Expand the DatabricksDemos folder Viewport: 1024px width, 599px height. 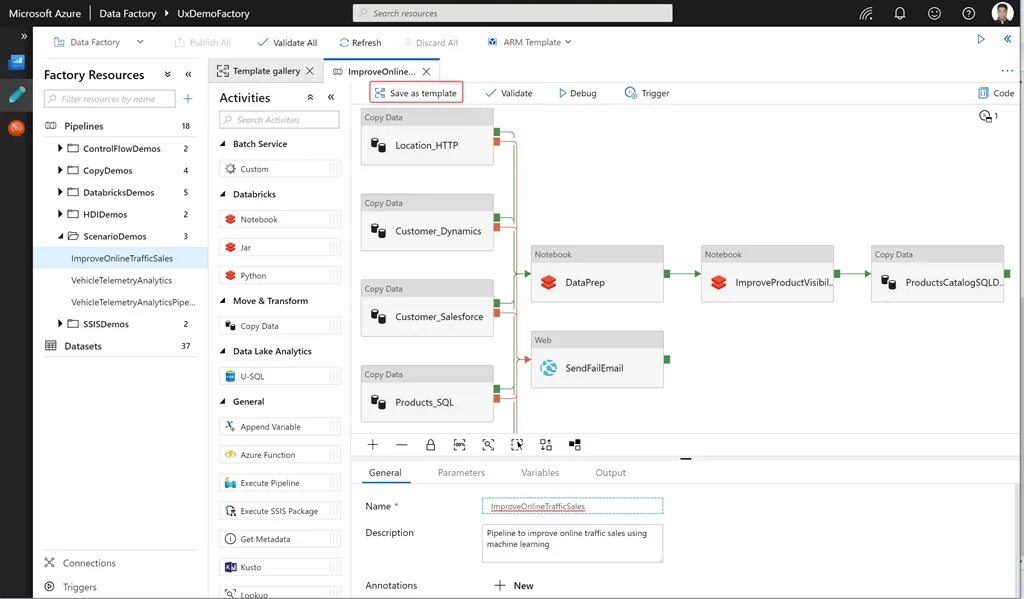point(60,192)
